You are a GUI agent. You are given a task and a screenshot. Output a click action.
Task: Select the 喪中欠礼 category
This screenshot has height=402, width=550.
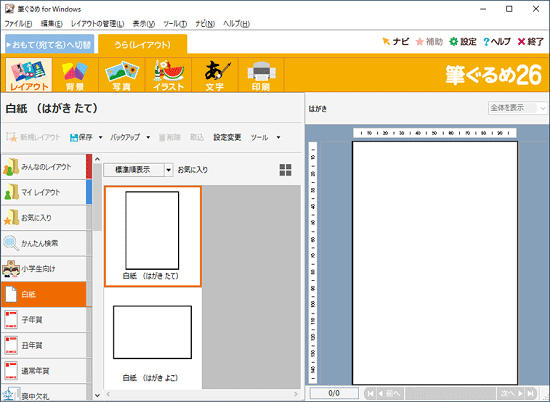point(43,393)
